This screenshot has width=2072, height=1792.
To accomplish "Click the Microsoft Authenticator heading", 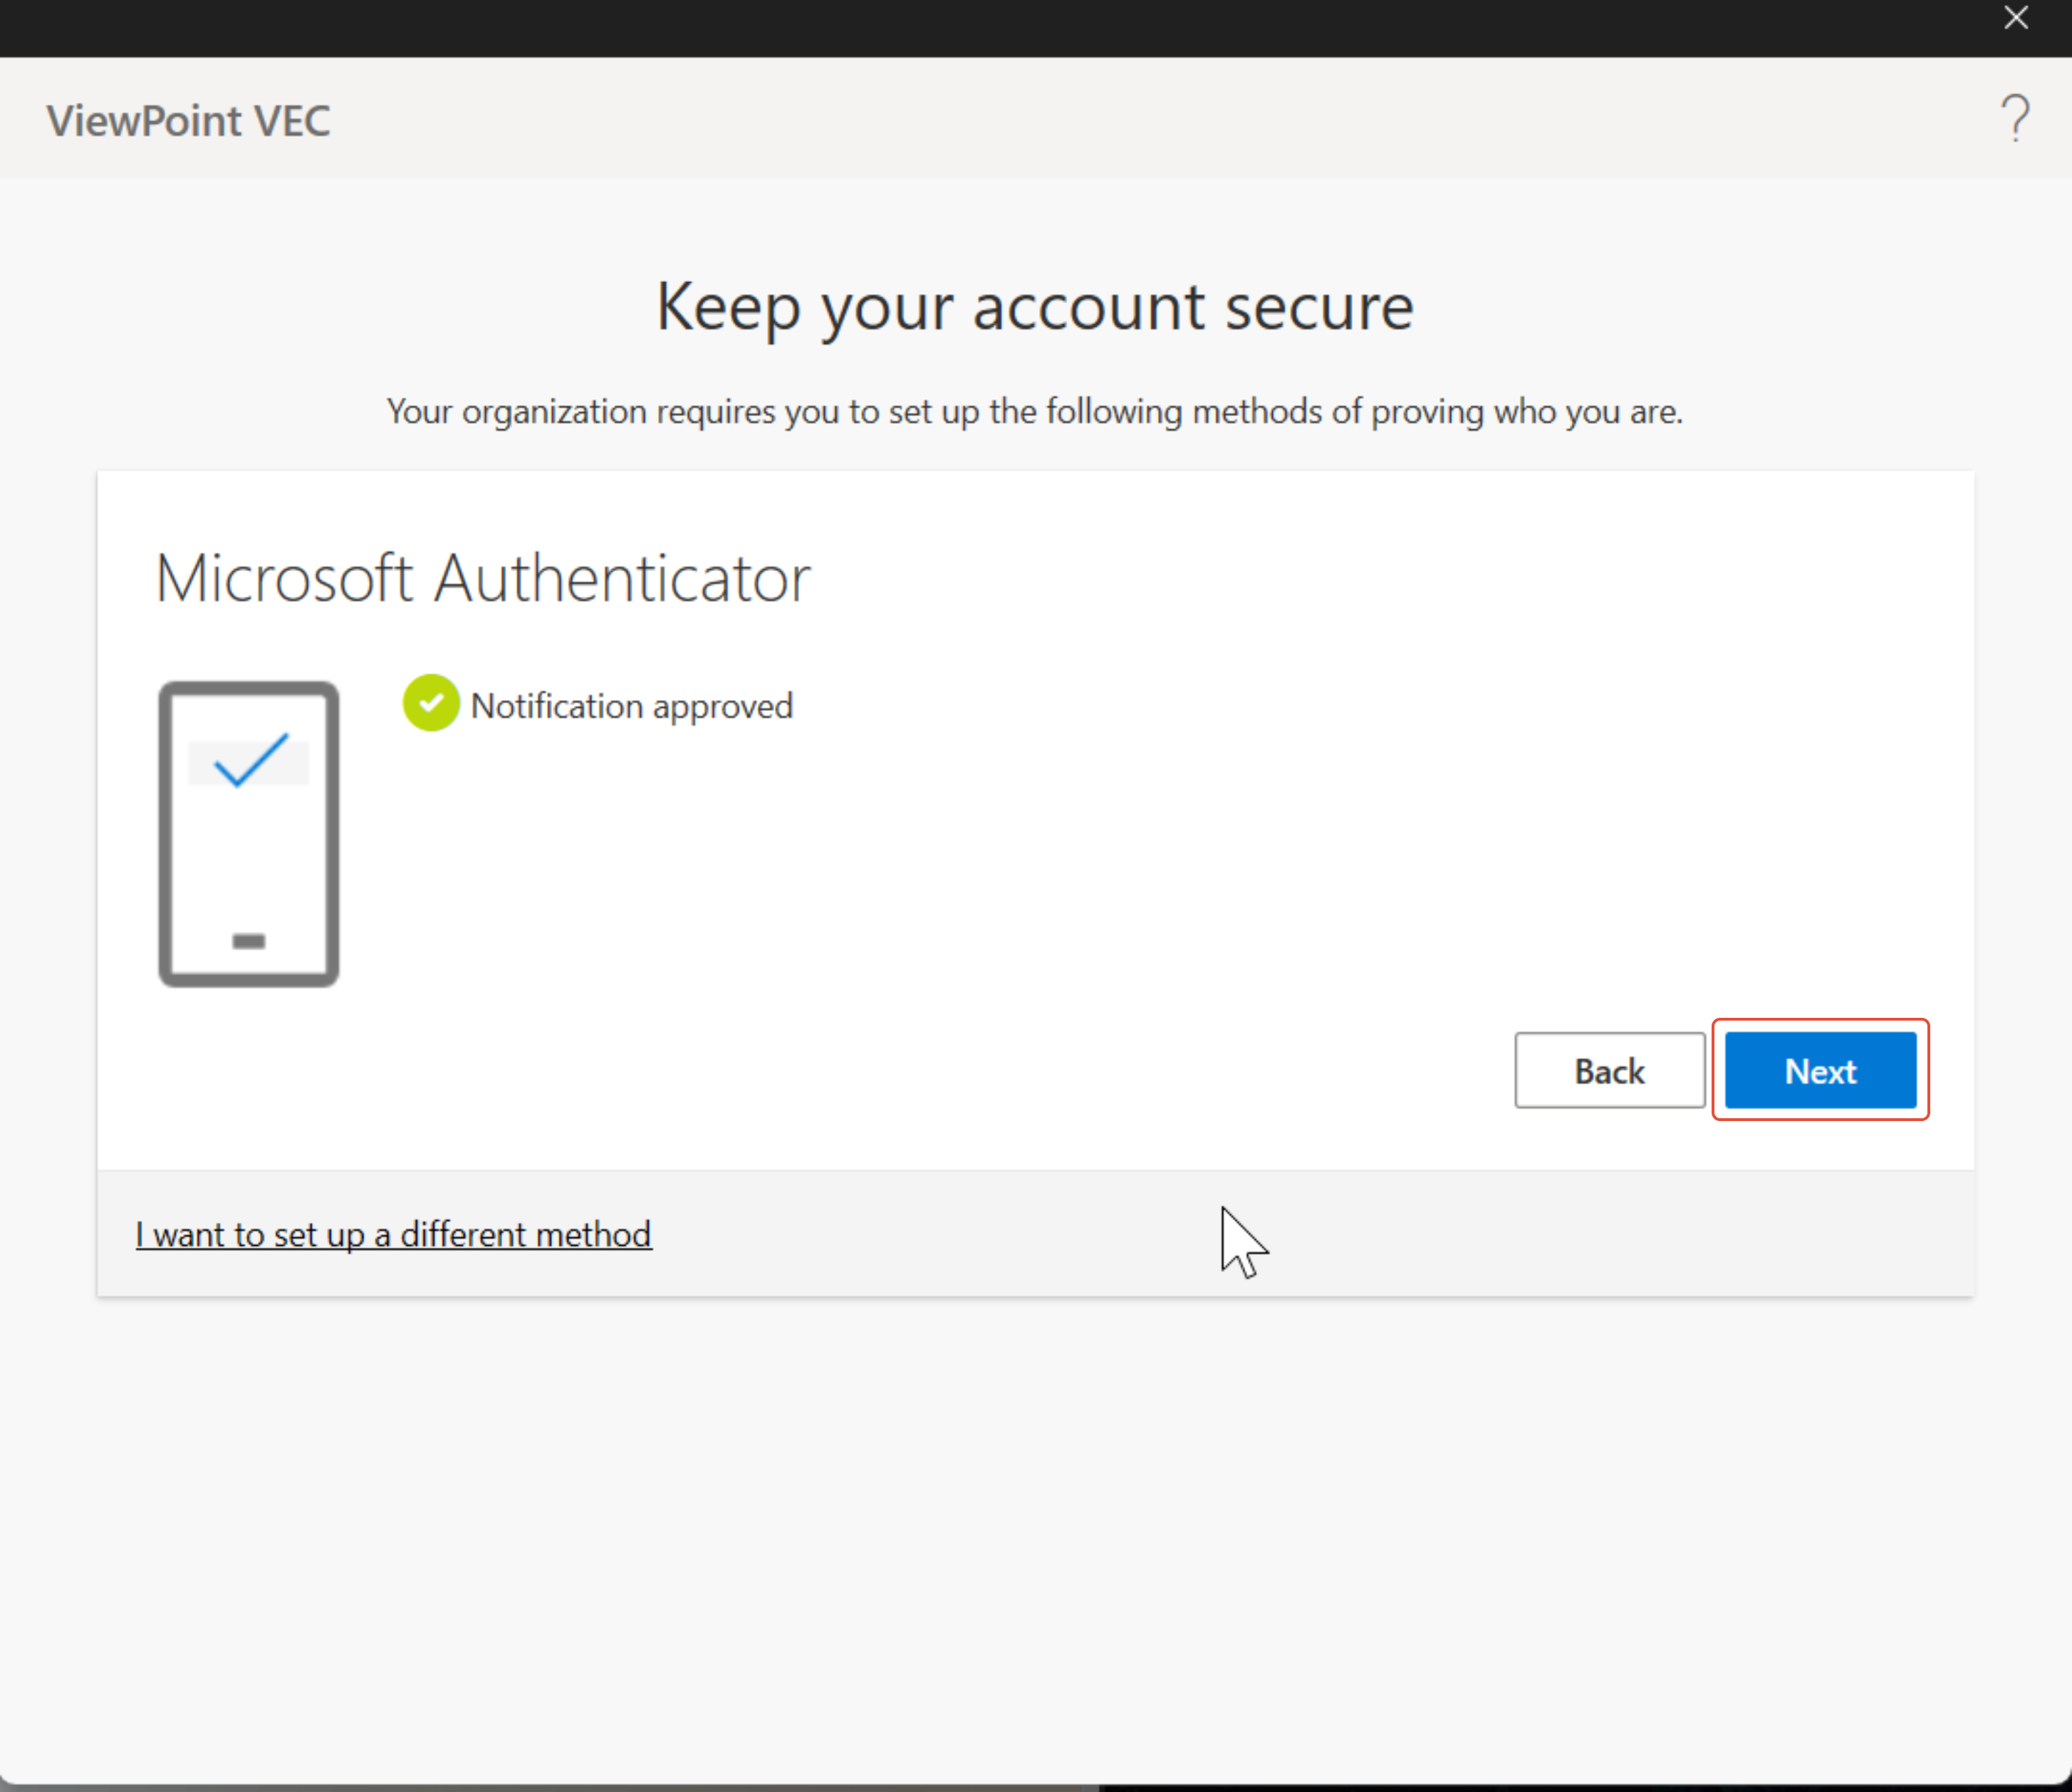I will [x=483, y=578].
